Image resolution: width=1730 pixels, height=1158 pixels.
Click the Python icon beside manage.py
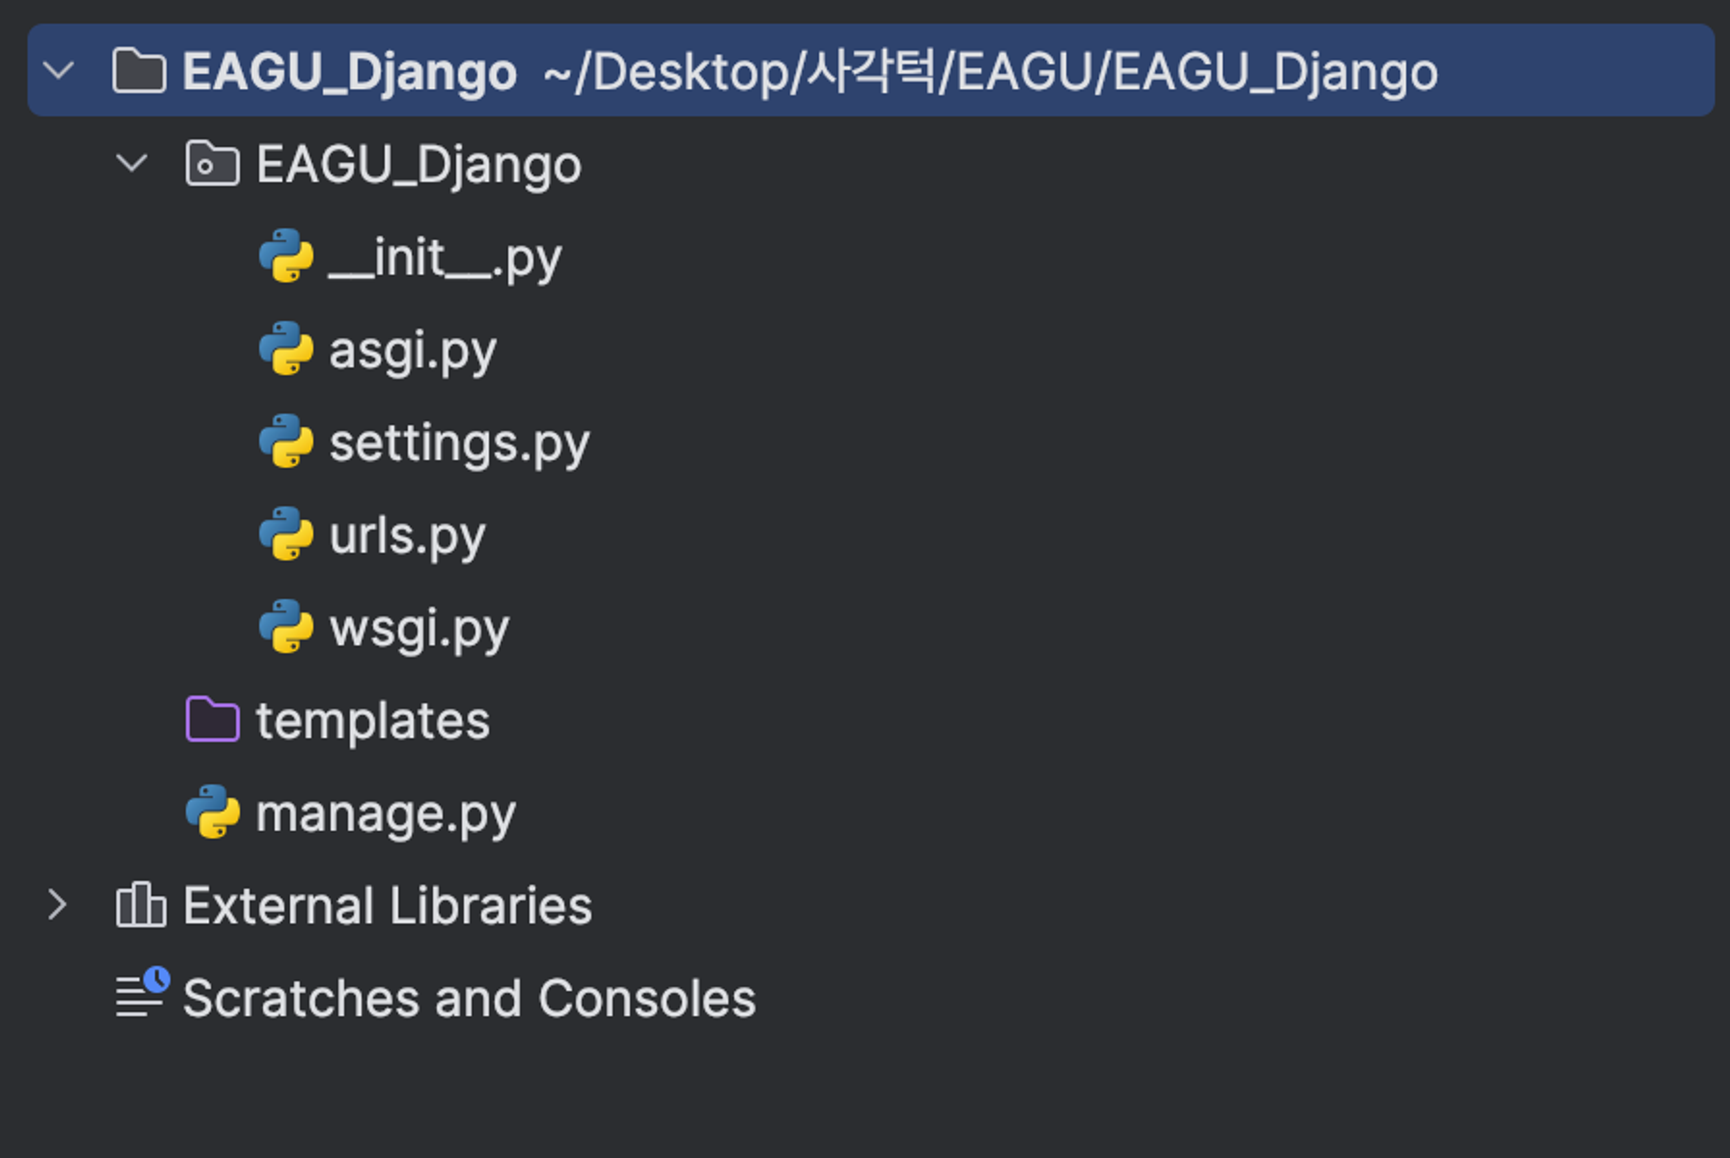click(x=213, y=812)
